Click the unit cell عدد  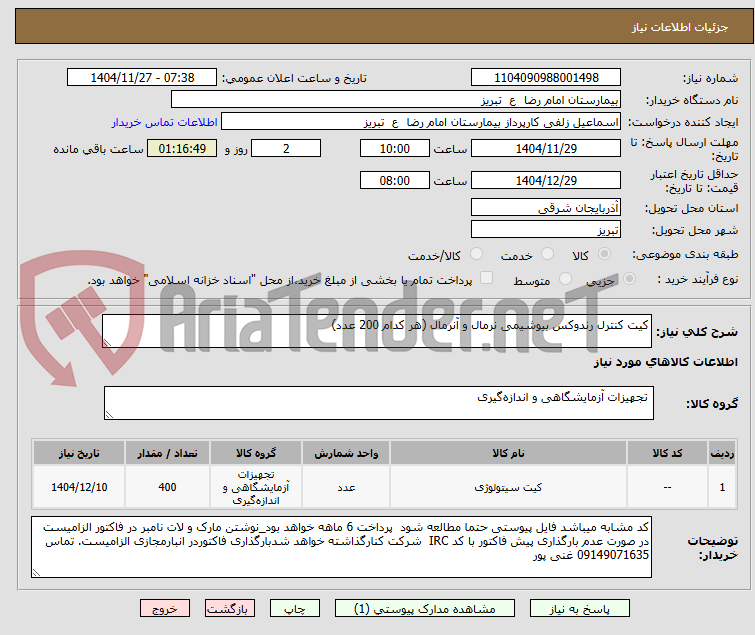tap(346, 487)
